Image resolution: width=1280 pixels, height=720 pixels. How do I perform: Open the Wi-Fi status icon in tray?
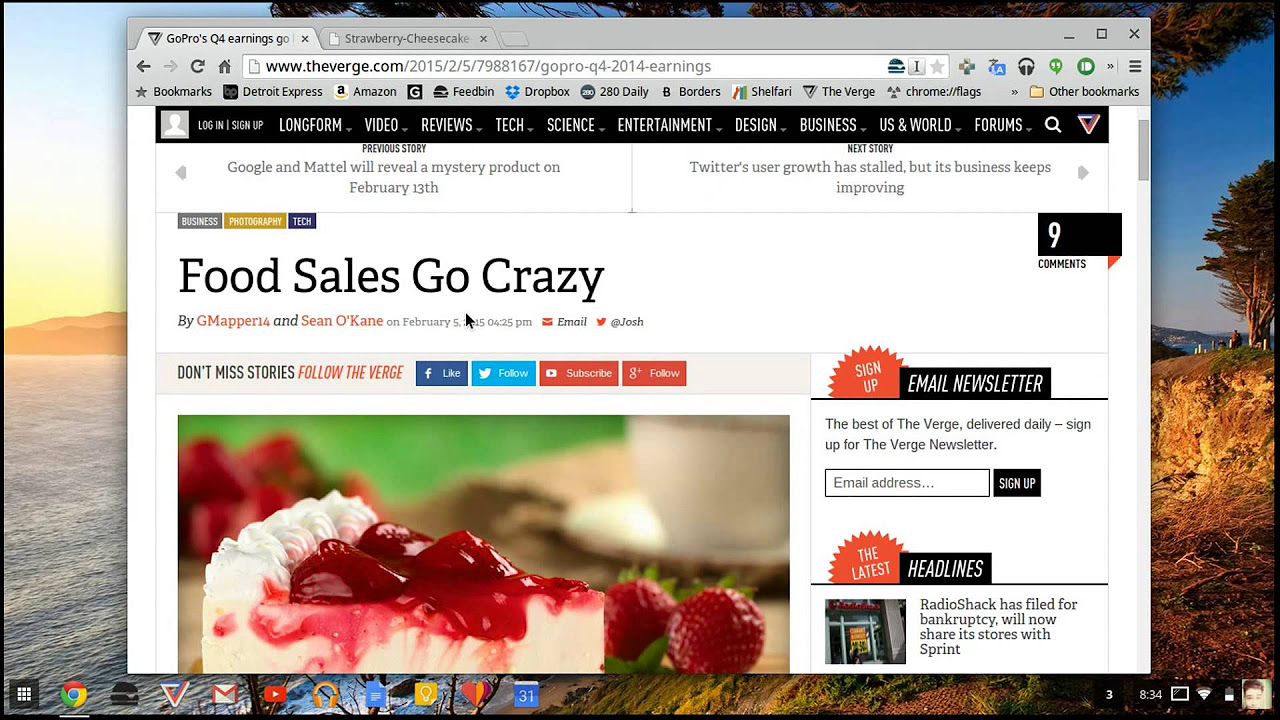(1205, 694)
